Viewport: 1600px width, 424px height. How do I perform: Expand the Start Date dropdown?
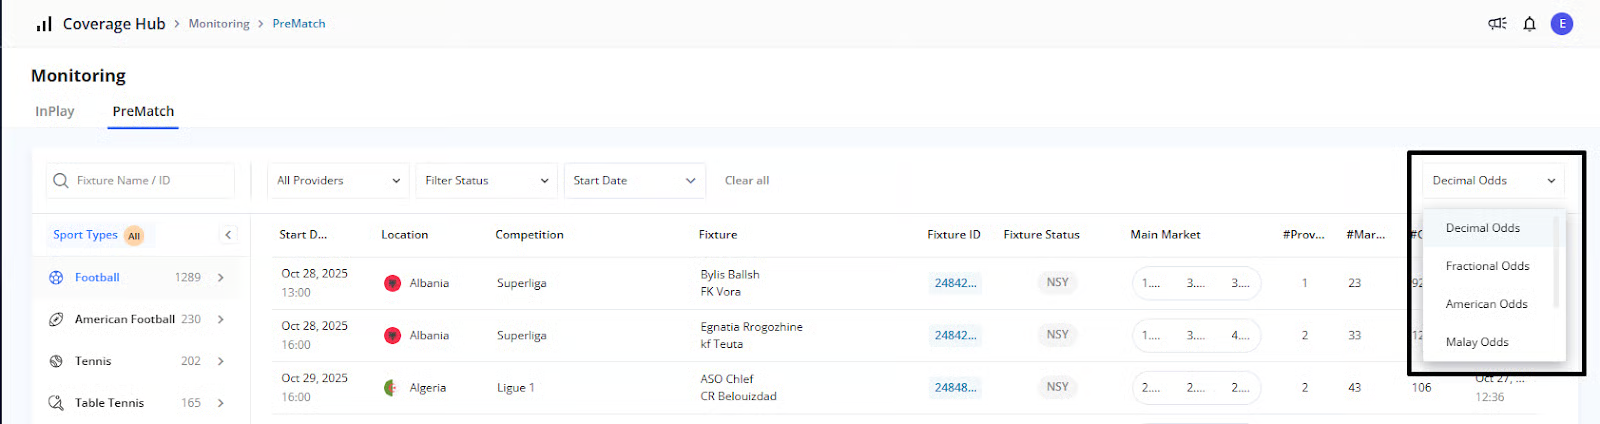click(634, 181)
